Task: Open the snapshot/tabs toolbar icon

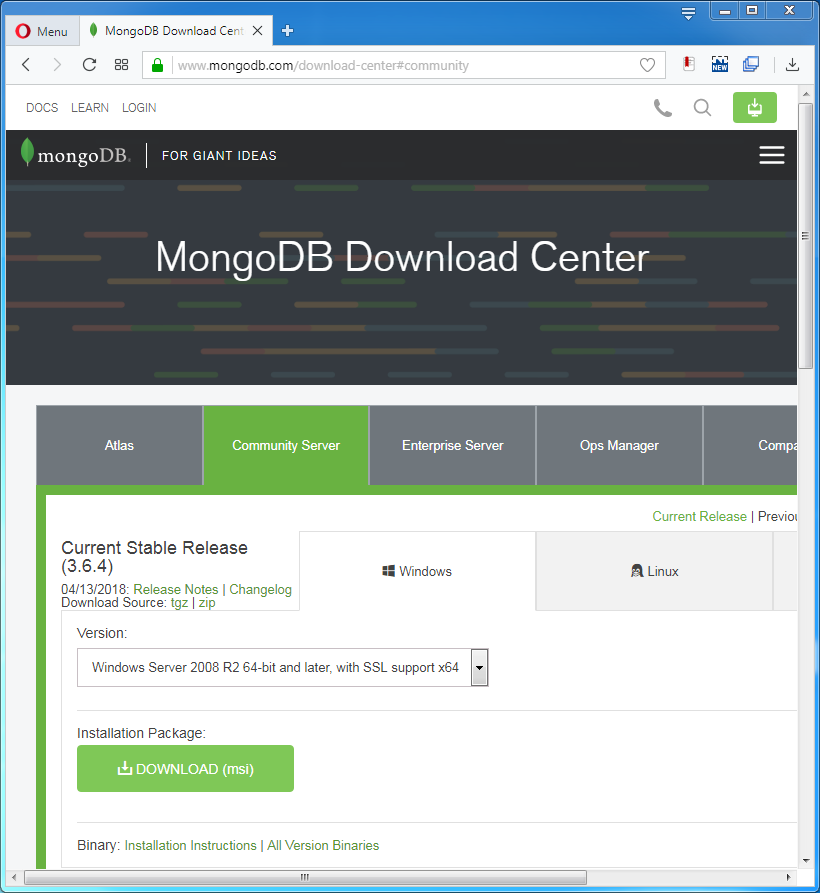Action: [751, 64]
